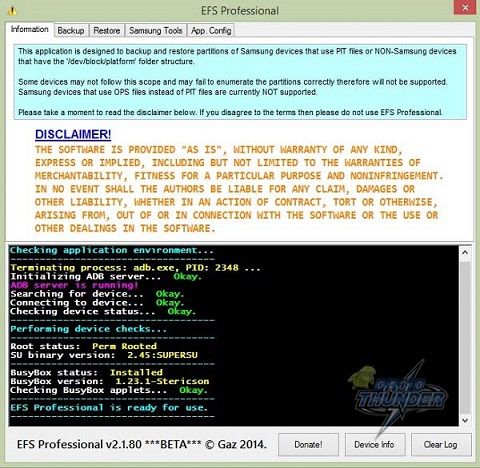Screen dimensions: 480x468
Task: Click the warning icon in title bar
Action: (x=12, y=11)
